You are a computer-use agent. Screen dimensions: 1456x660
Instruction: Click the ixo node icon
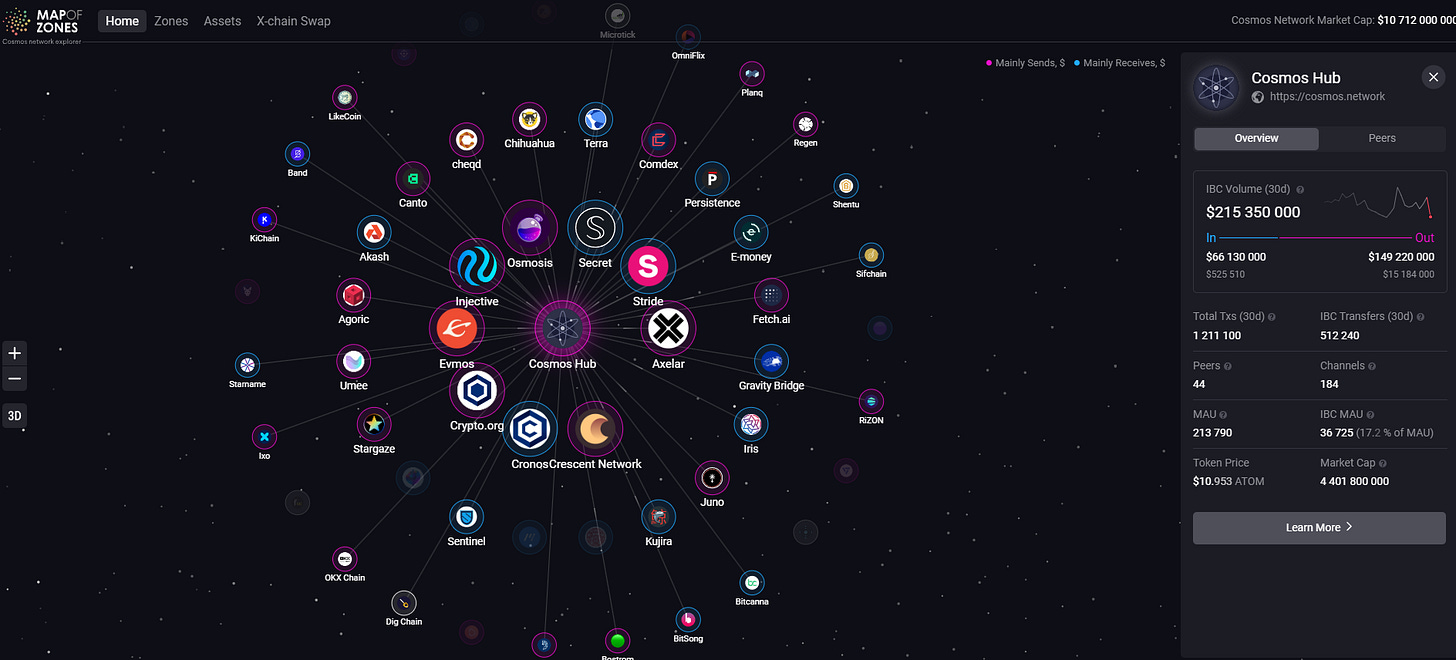264,437
